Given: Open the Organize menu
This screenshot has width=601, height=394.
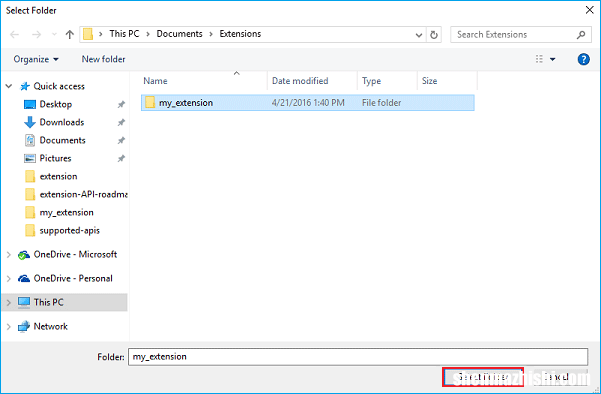Looking at the screenshot, I should coord(36,59).
